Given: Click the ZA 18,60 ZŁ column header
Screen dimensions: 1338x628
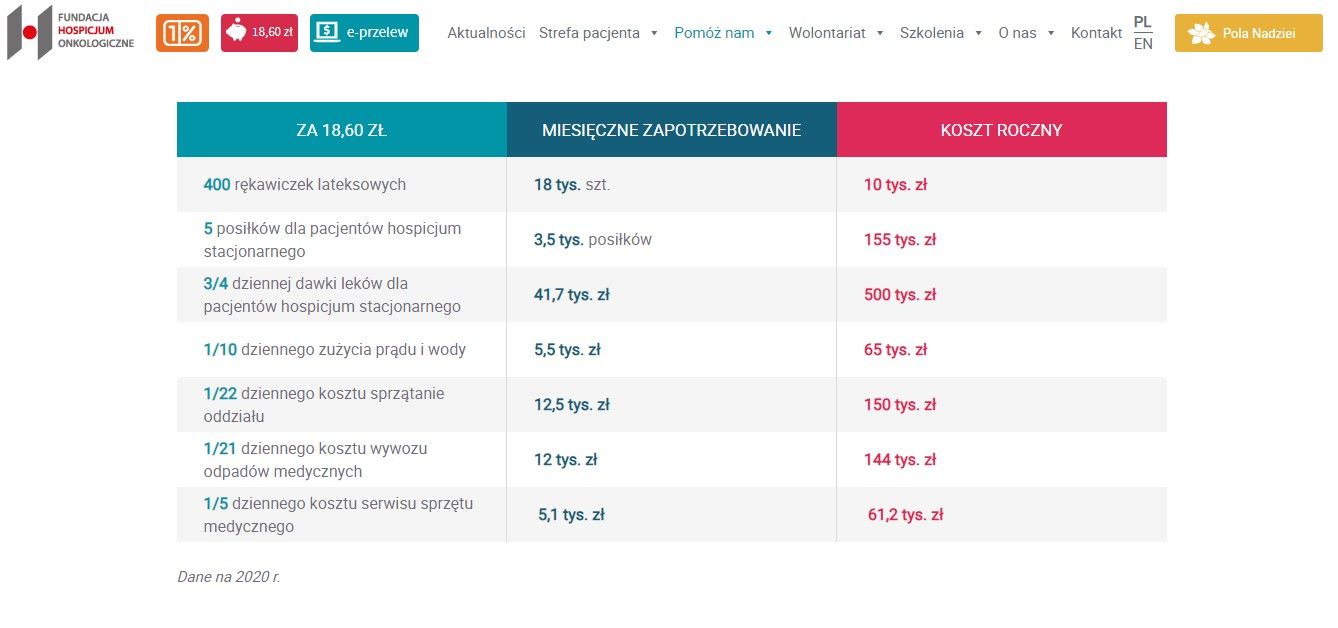Looking at the screenshot, I should (x=341, y=130).
